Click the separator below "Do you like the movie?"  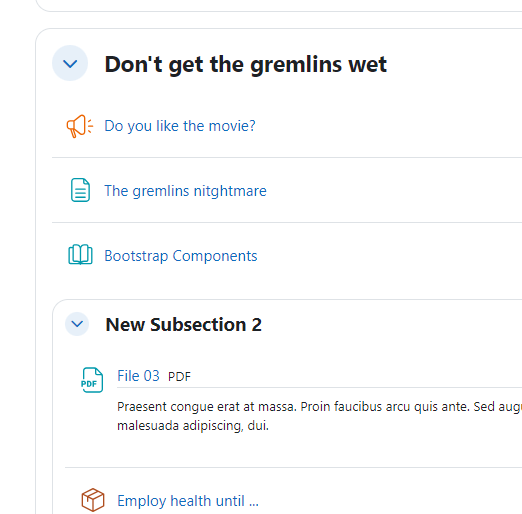pyautogui.click(x=287, y=157)
